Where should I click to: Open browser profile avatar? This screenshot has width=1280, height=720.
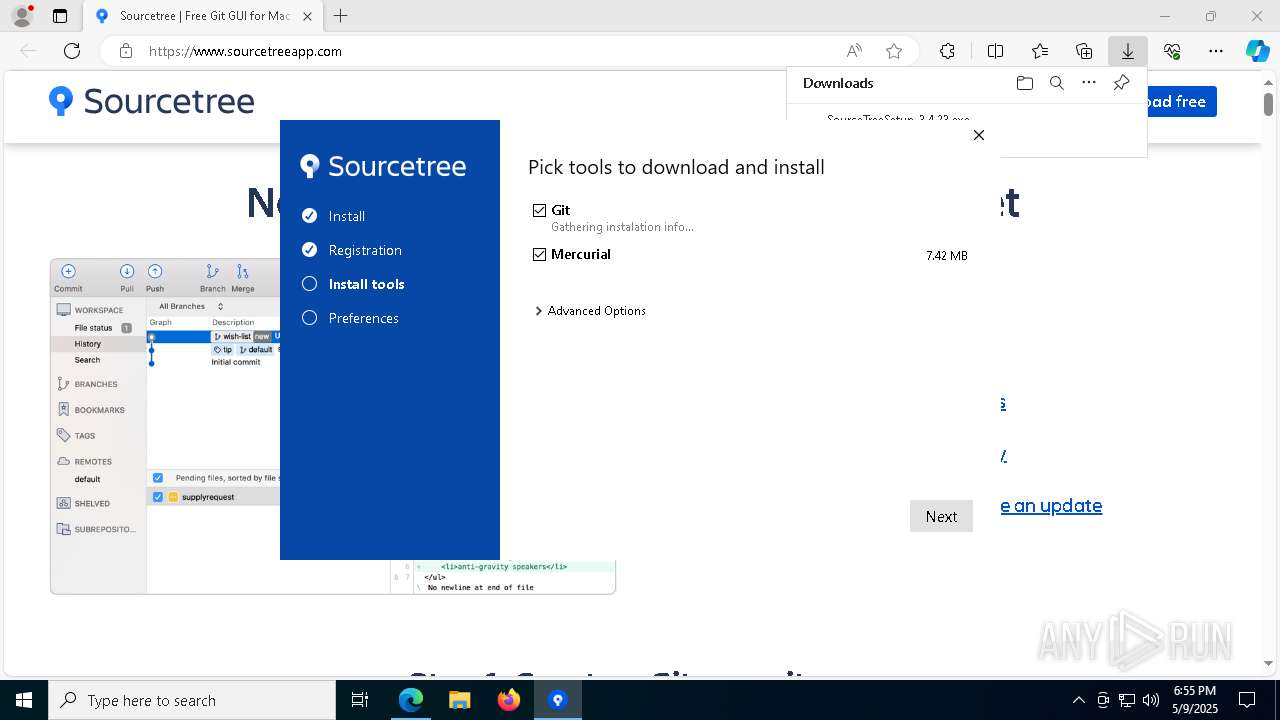pos(22,16)
